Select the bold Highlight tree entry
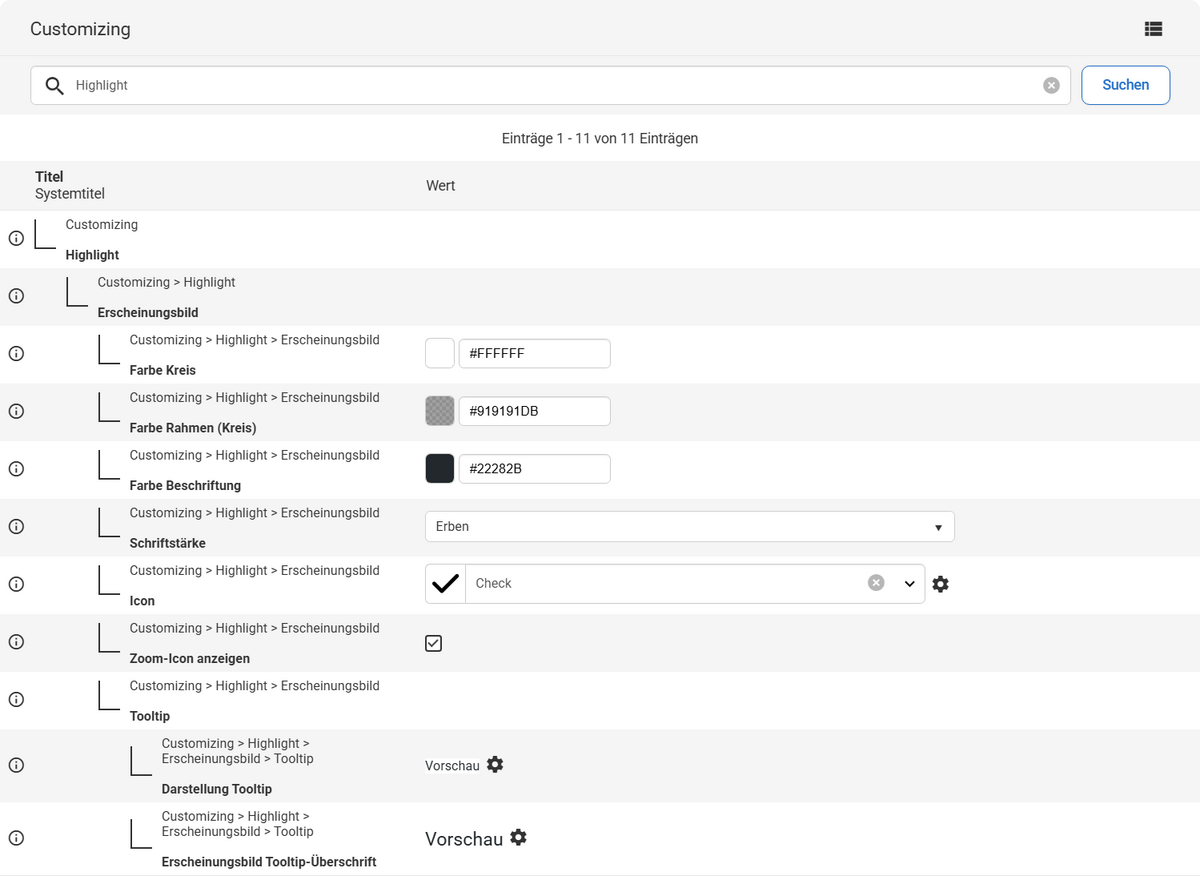 tap(92, 255)
